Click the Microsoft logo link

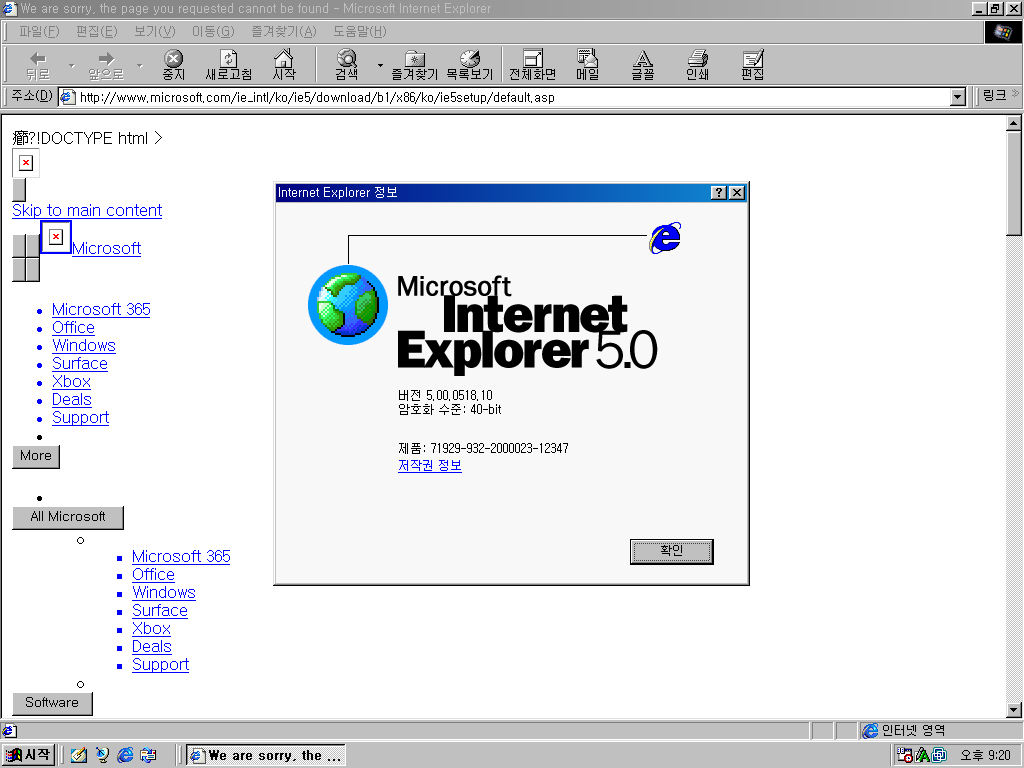[106, 248]
